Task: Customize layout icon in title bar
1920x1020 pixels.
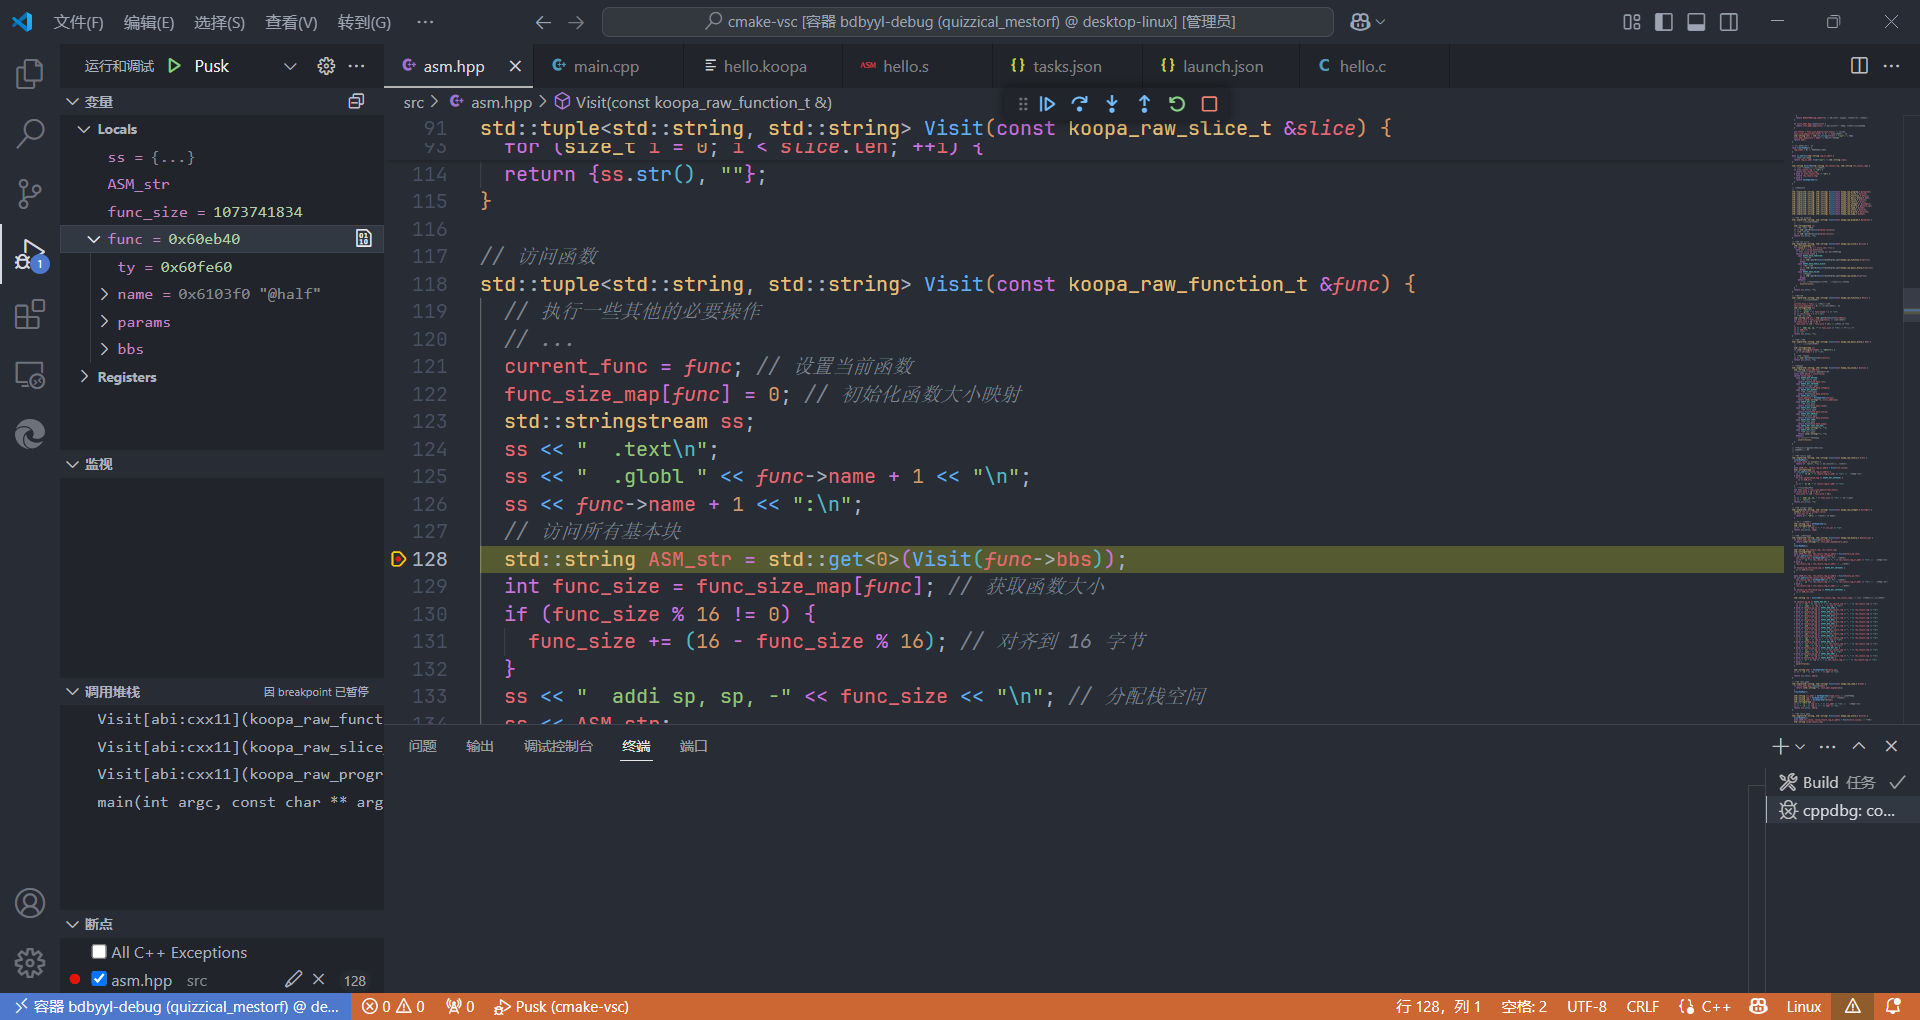Action: click(x=1632, y=22)
